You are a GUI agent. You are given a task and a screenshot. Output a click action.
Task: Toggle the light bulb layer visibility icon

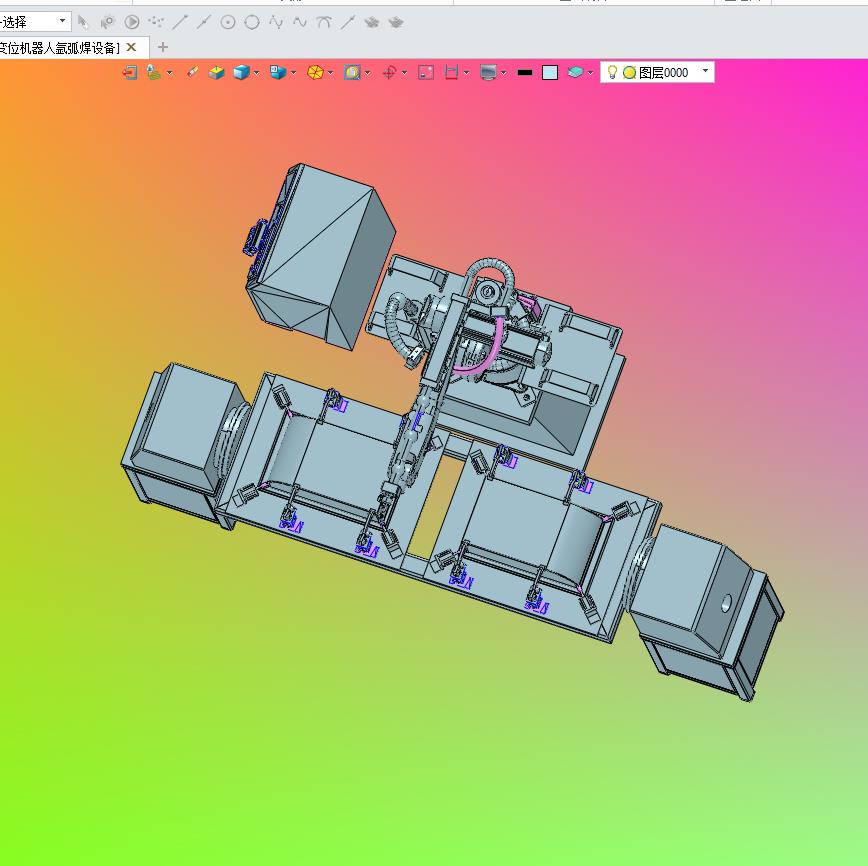[x=612, y=72]
